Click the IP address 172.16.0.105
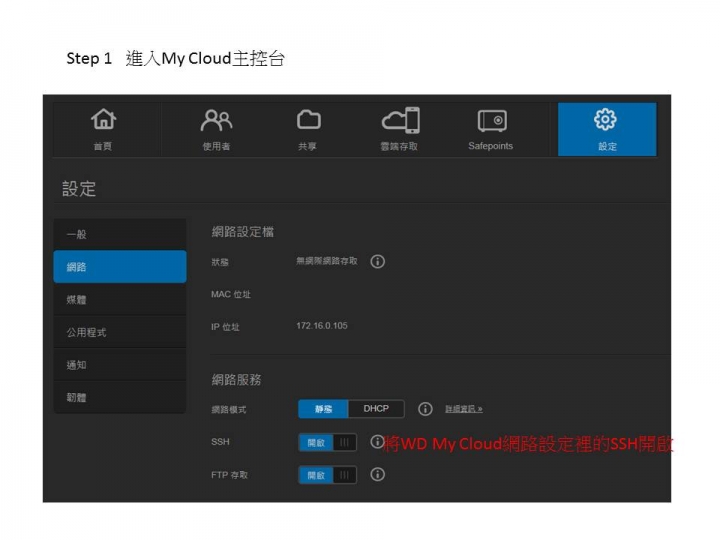The height and width of the screenshot is (540, 720). 322,326
